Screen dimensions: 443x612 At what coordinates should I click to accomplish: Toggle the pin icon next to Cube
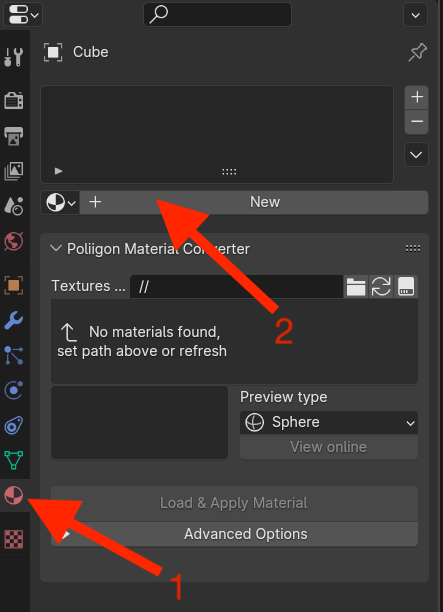(x=417, y=52)
